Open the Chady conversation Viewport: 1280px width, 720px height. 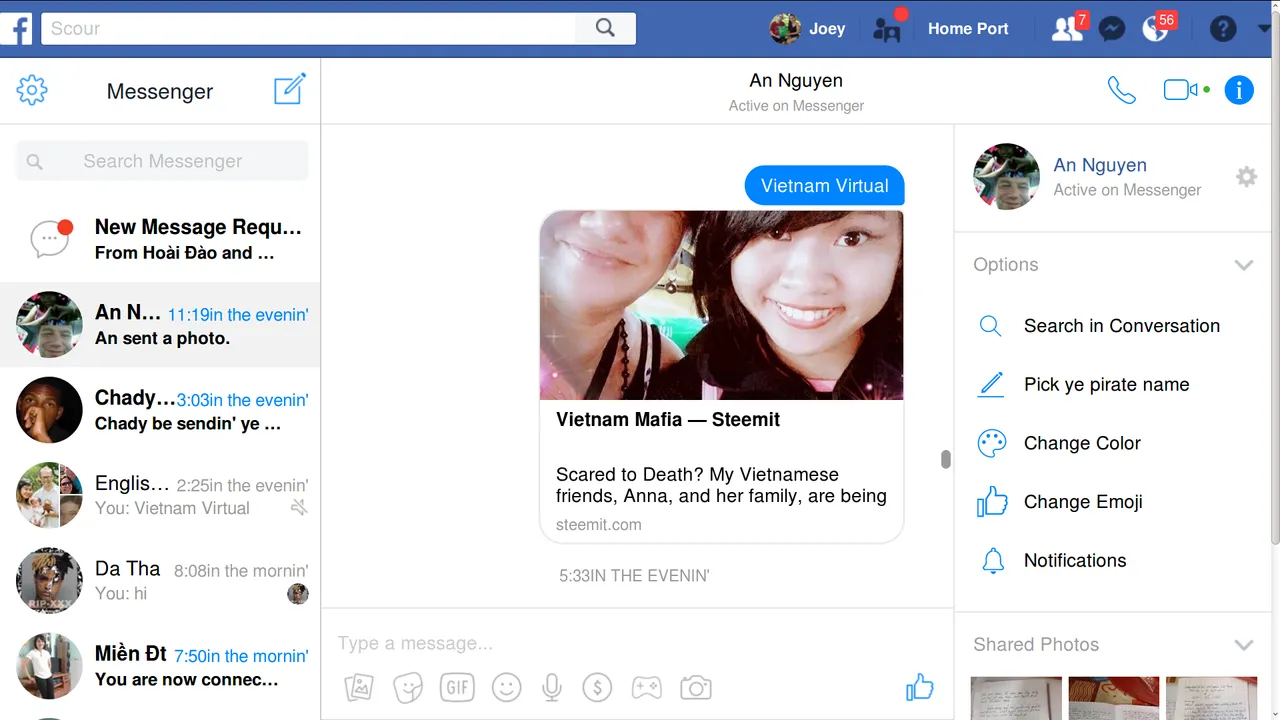(x=160, y=410)
